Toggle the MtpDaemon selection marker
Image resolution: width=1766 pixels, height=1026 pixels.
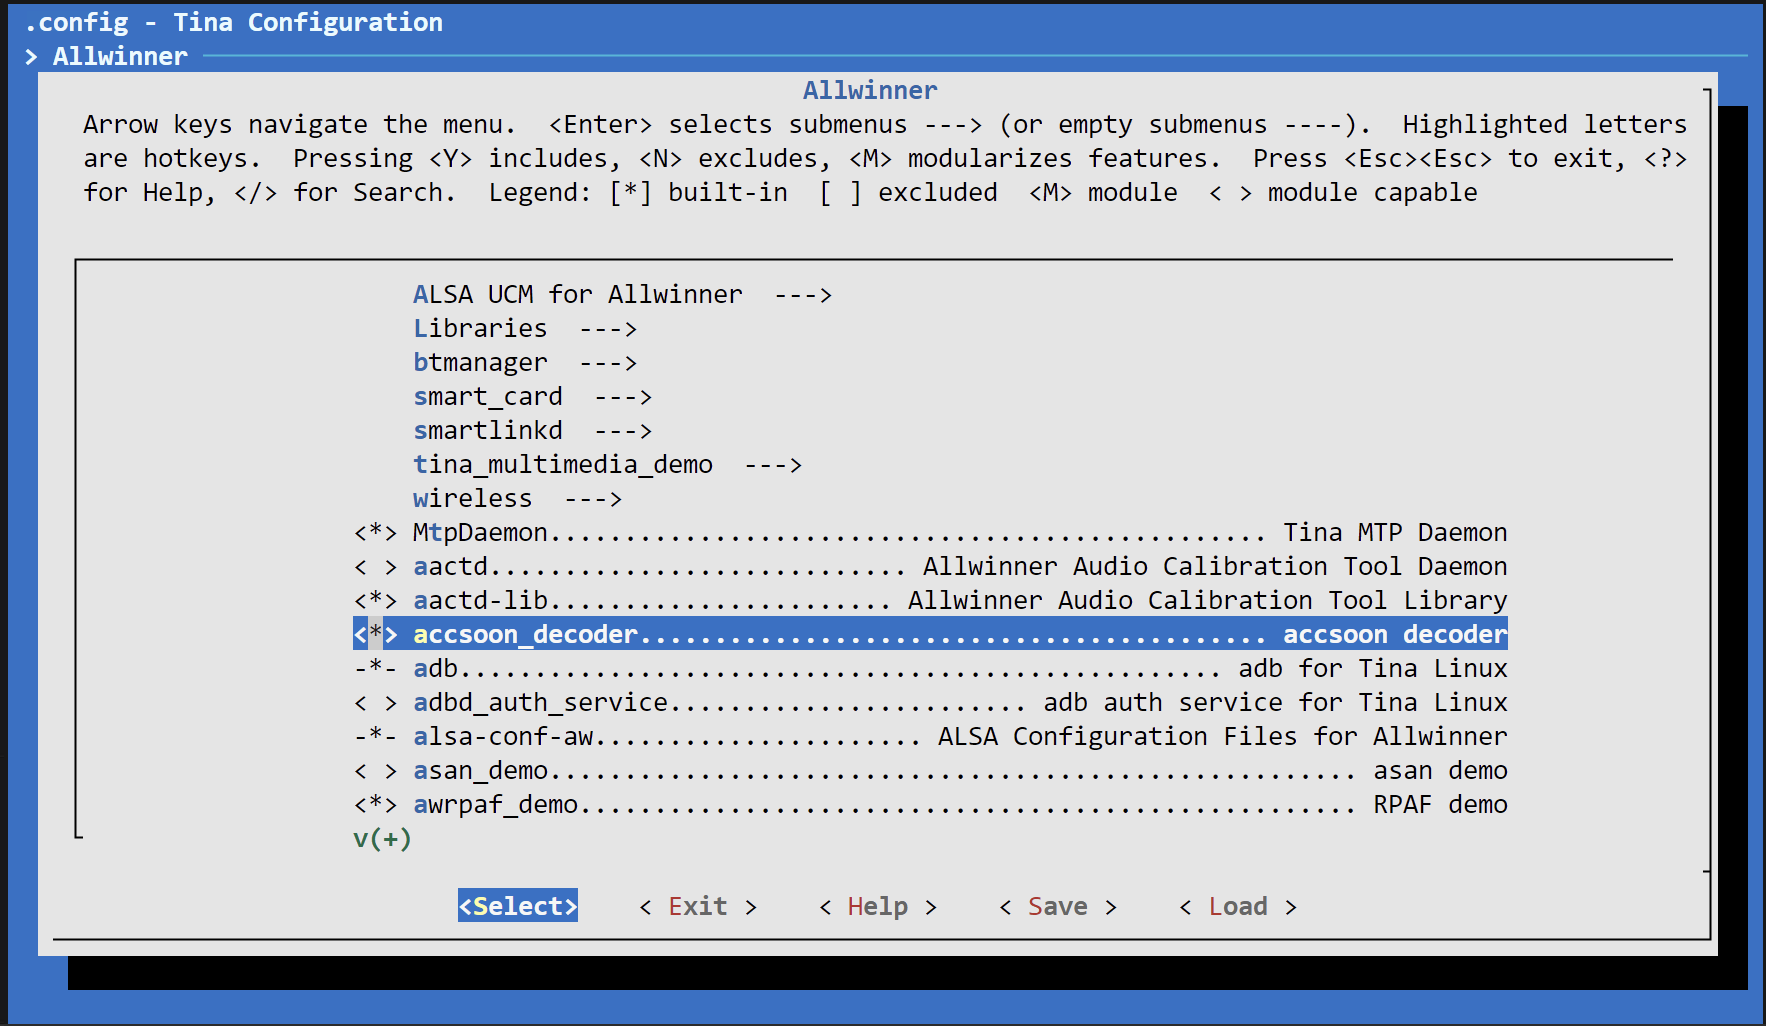[375, 533]
